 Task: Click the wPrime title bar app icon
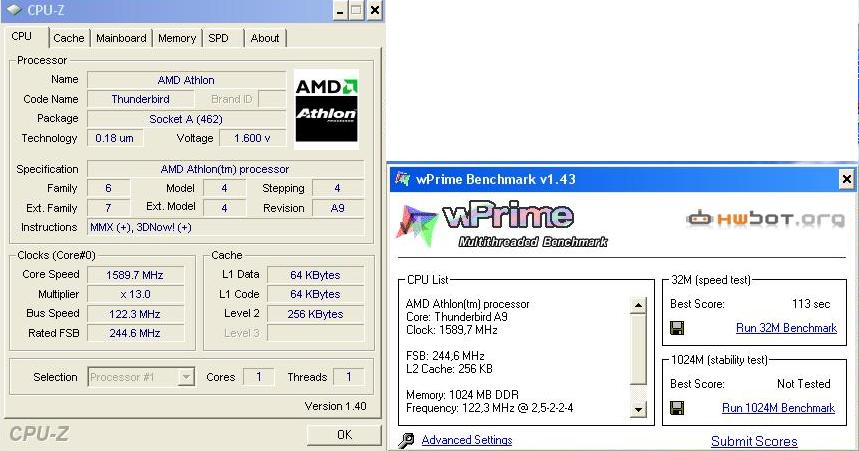(x=403, y=179)
